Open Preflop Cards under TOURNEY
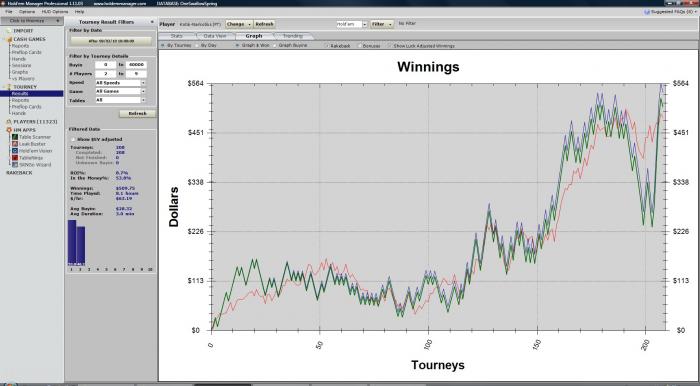 click(x=26, y=107)
